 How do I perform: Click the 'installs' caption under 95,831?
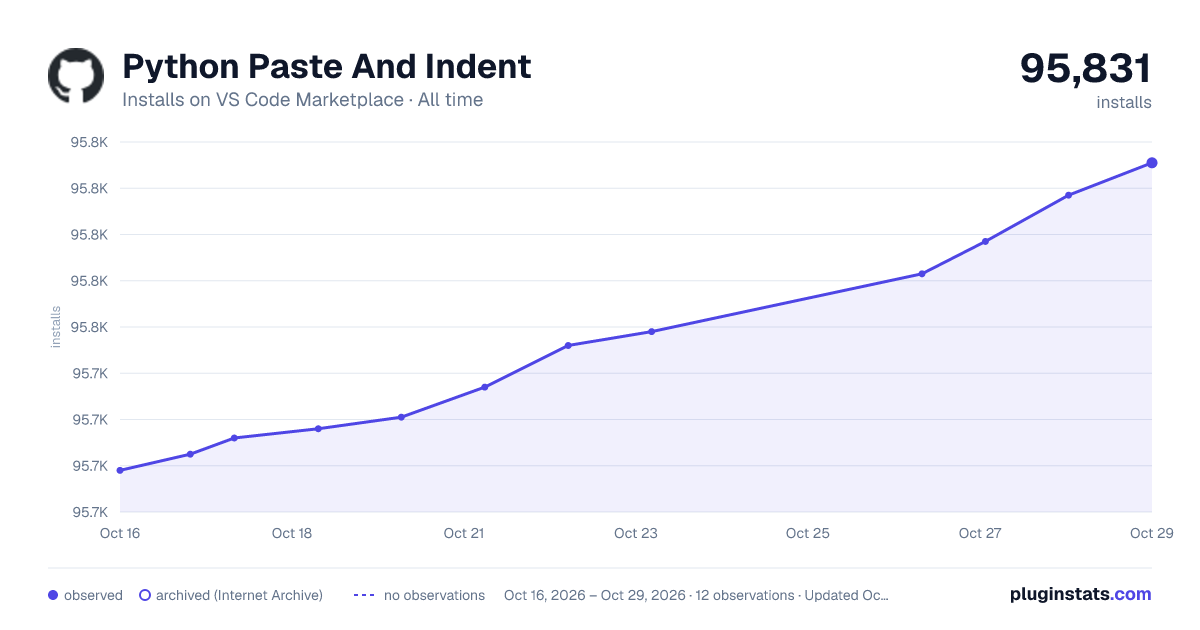click(1124, 102)
